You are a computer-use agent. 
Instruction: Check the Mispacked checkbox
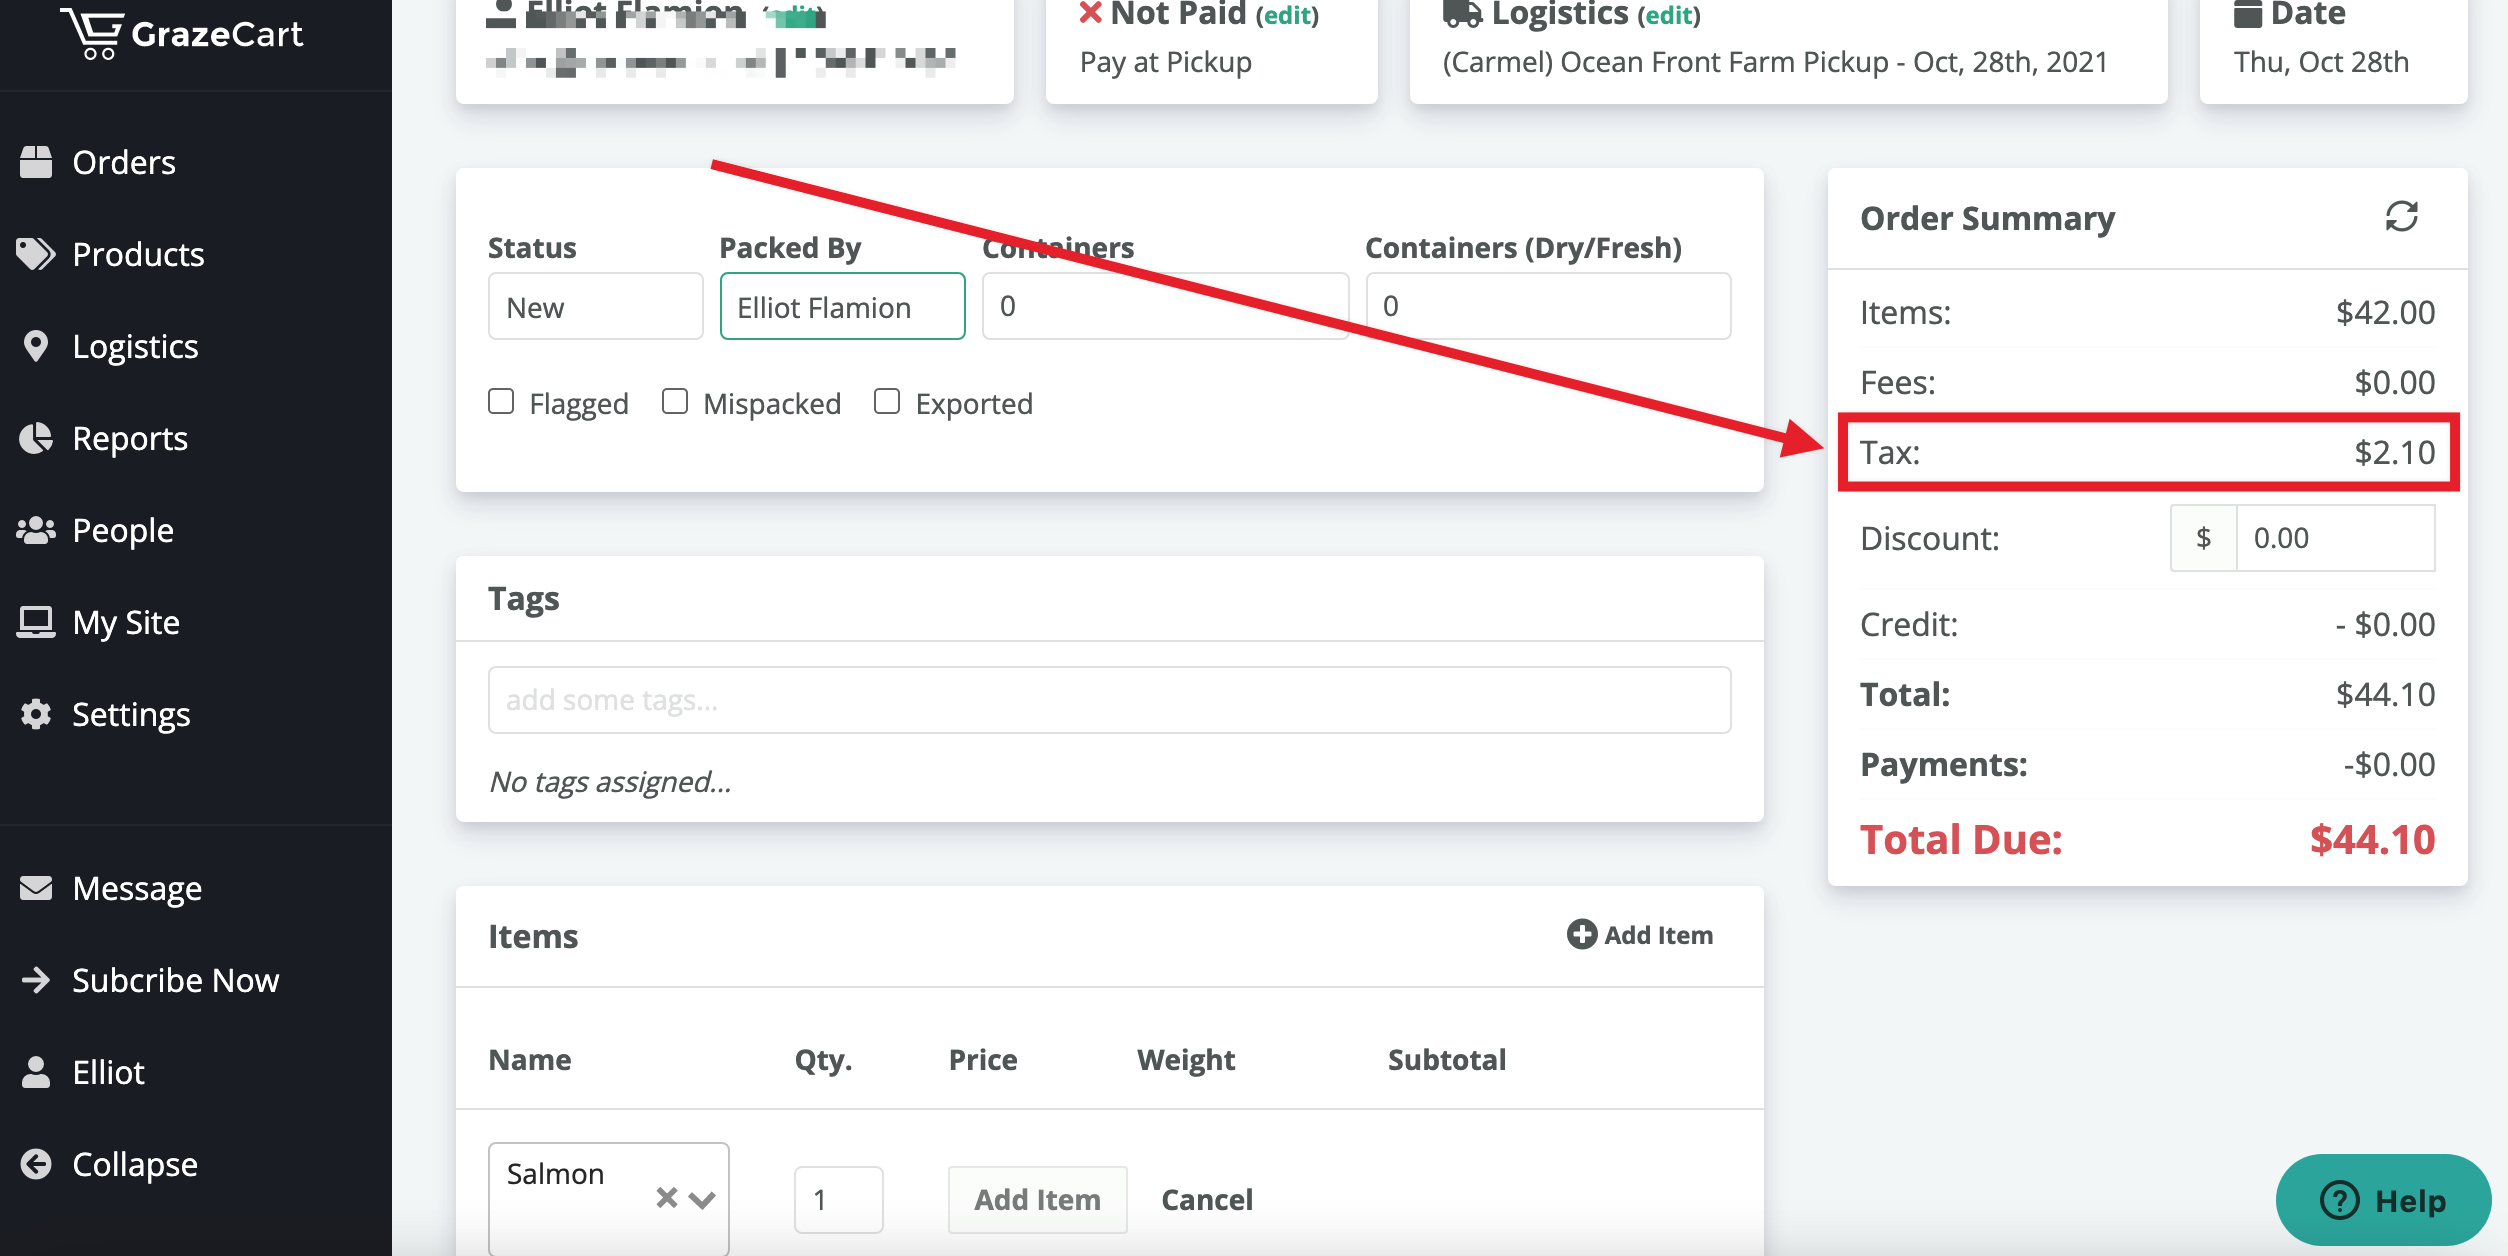(x=675, y=401)
